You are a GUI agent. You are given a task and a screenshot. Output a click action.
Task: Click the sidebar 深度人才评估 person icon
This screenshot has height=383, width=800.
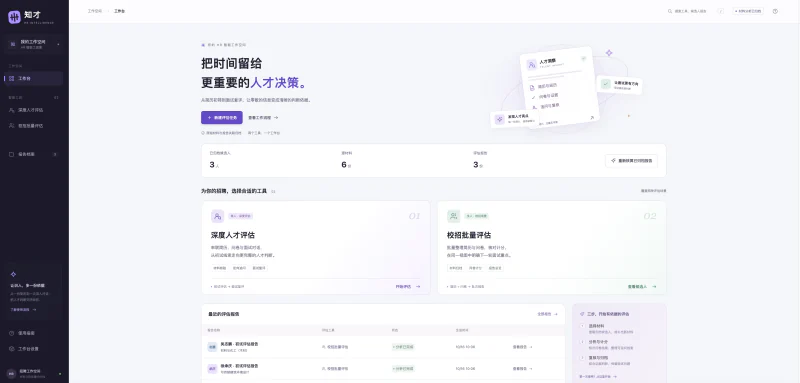[12, 110]
